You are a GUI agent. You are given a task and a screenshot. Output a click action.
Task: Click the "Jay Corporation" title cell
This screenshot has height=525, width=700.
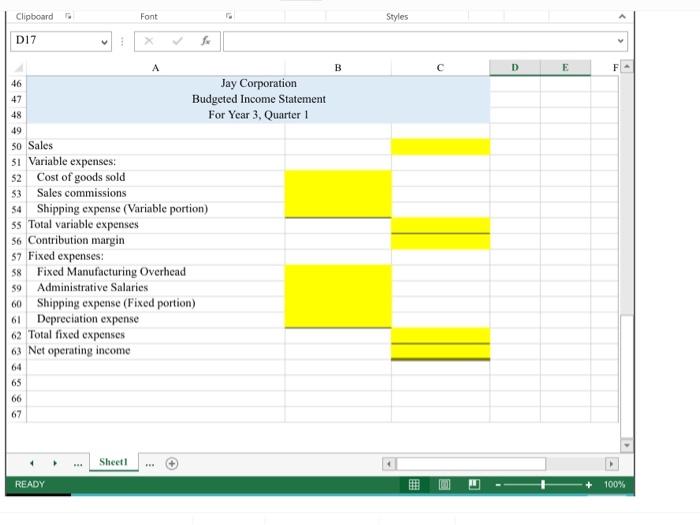pos(258,83)
